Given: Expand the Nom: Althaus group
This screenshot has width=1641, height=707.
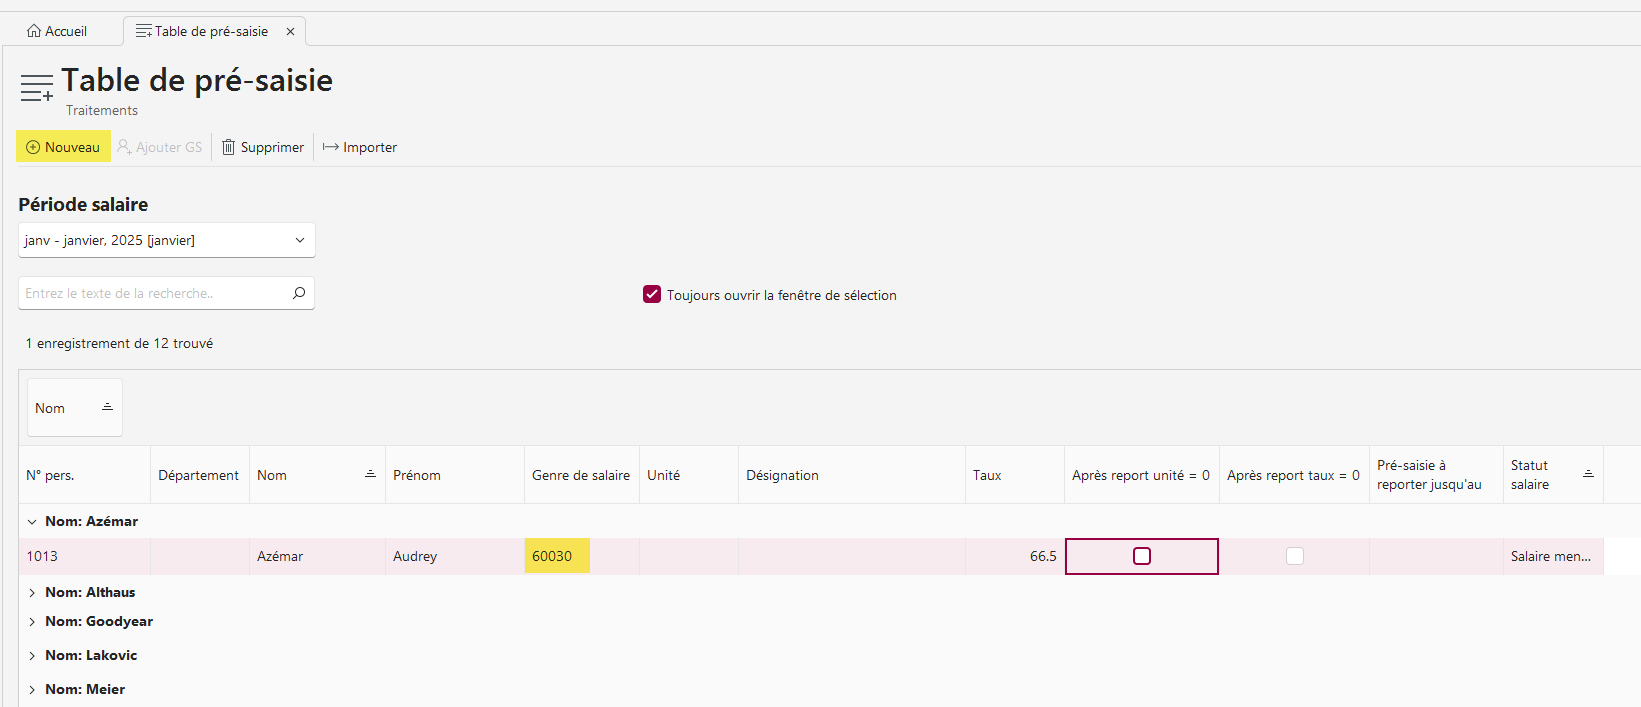Looking at the screenshot, I should [32, 592].
